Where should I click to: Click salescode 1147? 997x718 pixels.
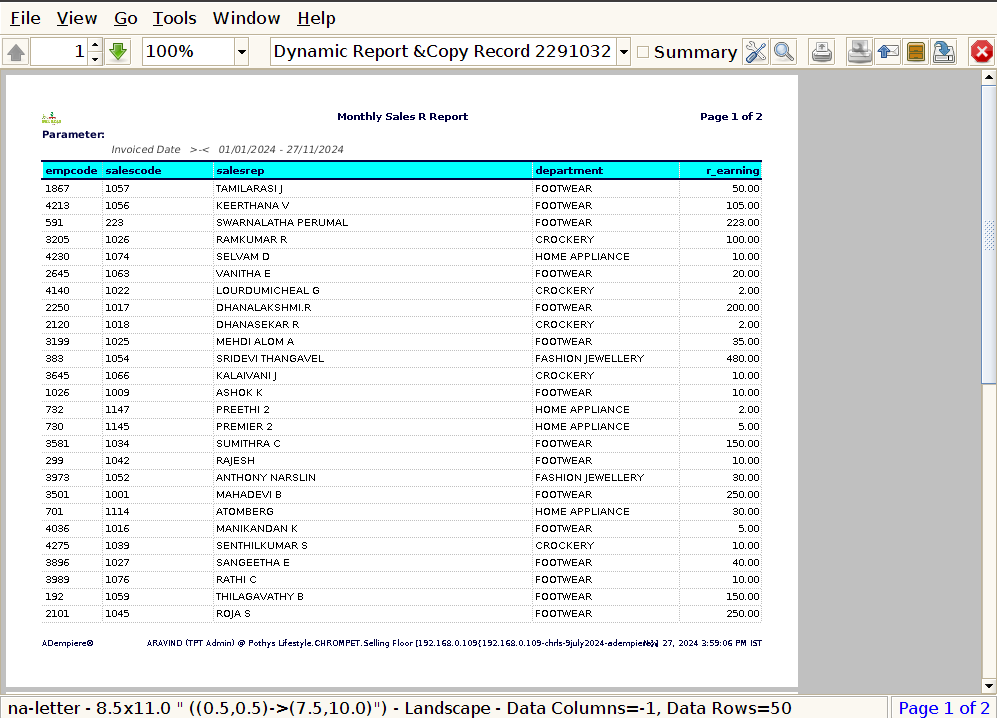click(x=117, y=410)
